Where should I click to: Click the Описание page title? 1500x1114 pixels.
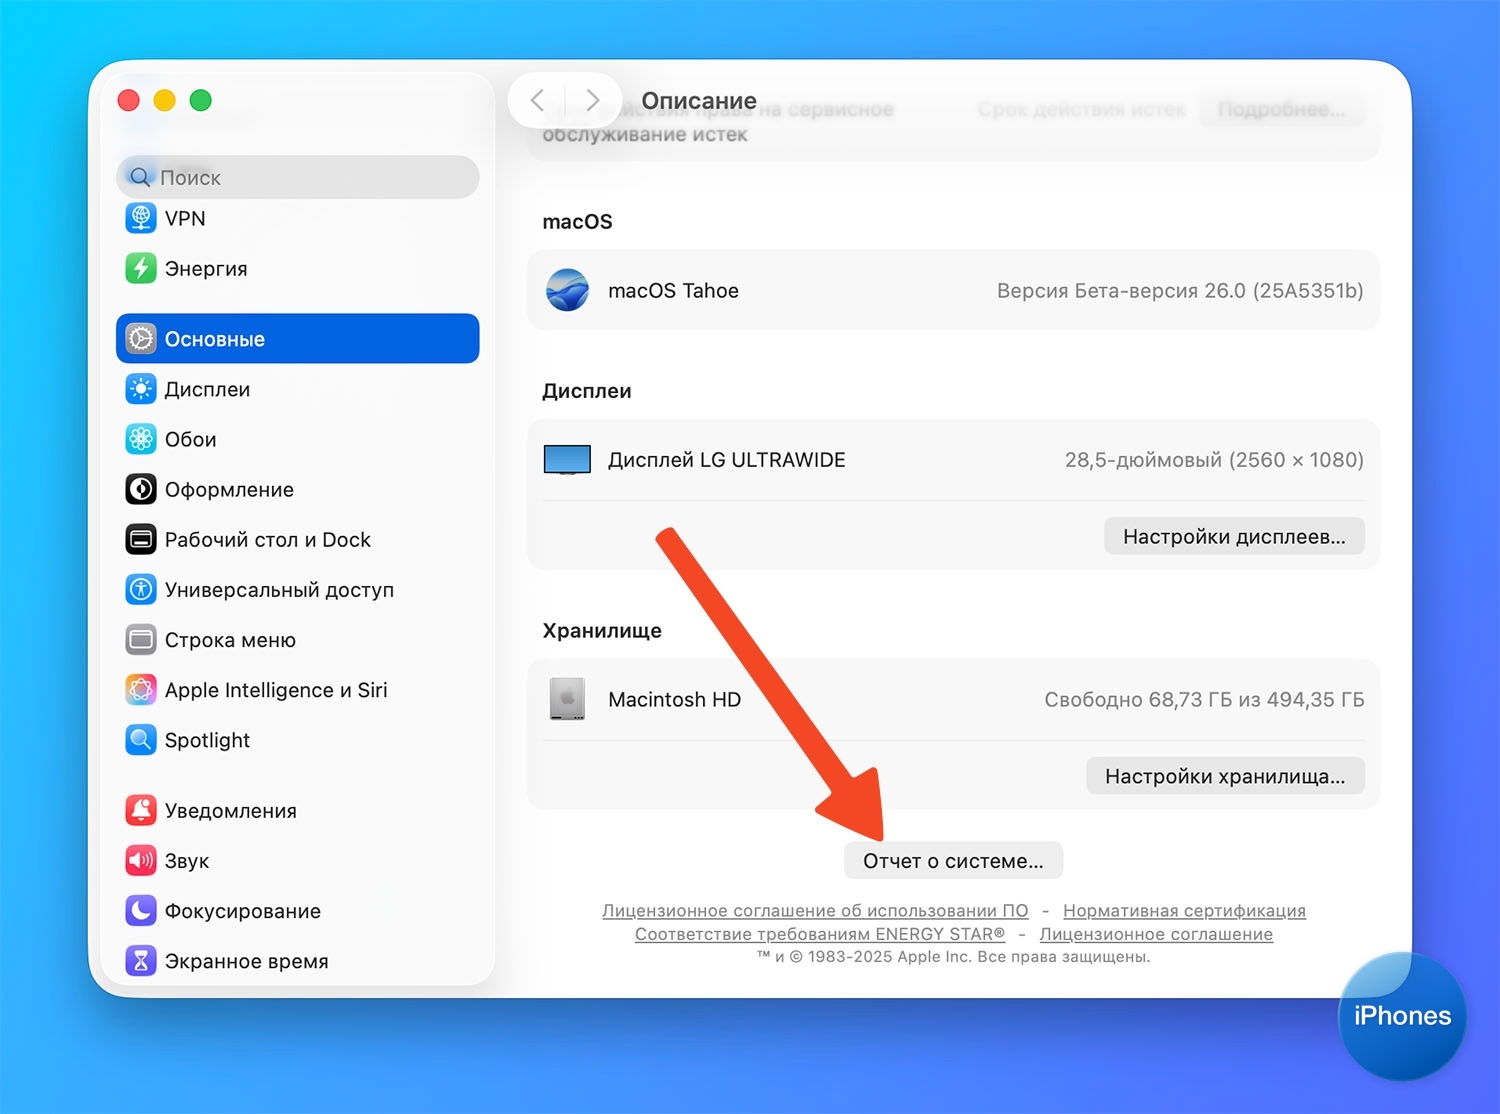point(699,100)
